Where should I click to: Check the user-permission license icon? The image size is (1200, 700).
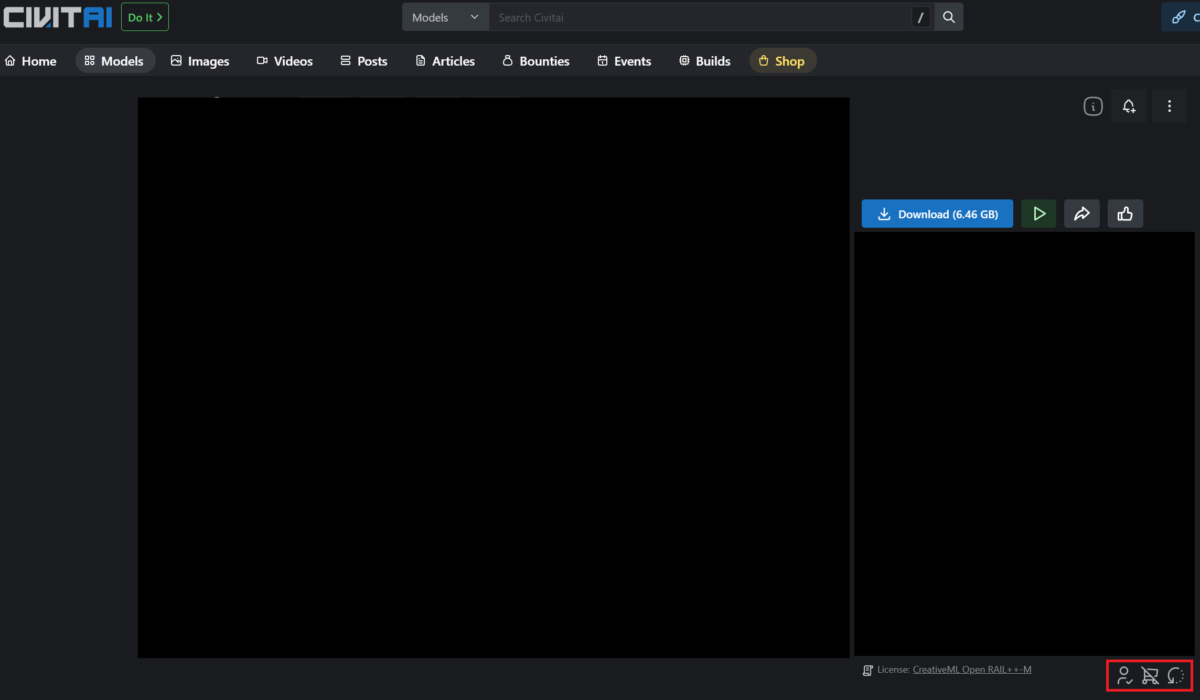[1124, 675]
